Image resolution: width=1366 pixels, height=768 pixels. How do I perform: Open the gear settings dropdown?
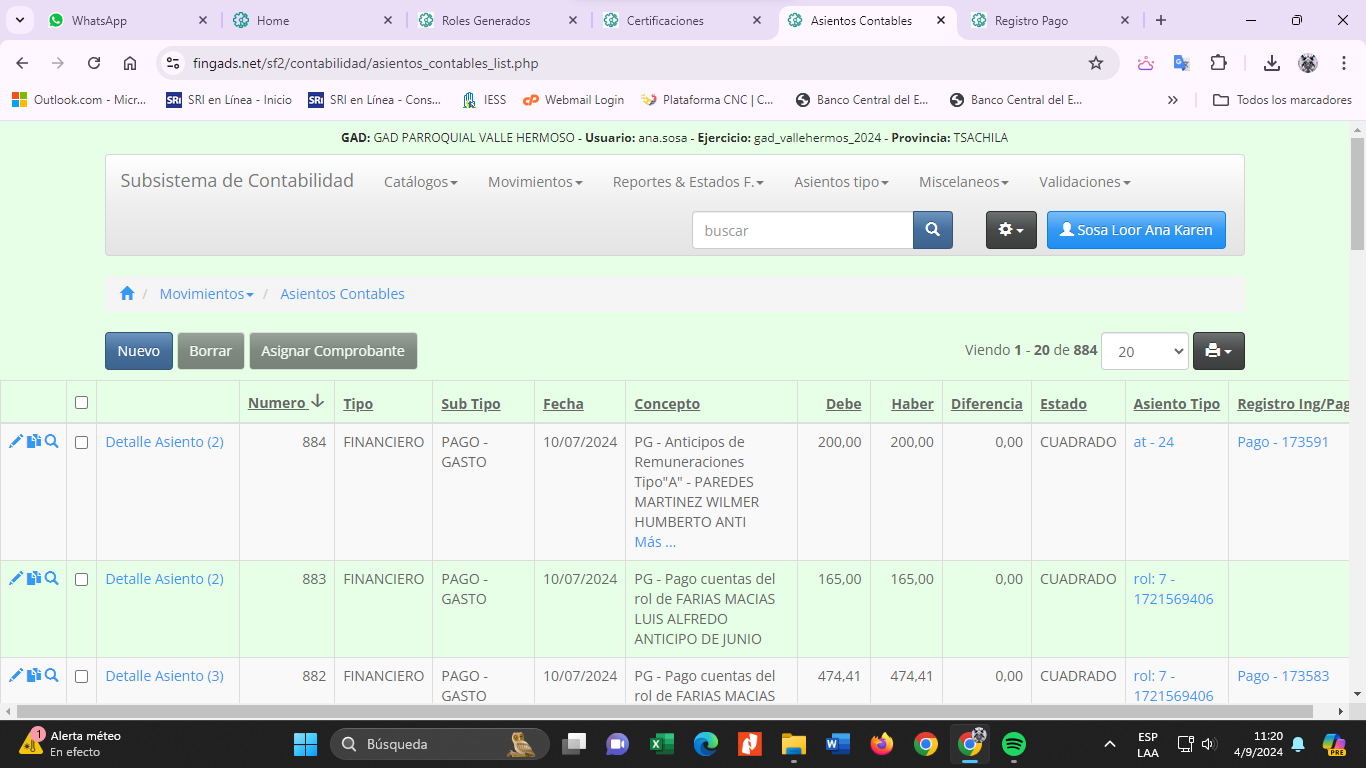(1011, 230)
